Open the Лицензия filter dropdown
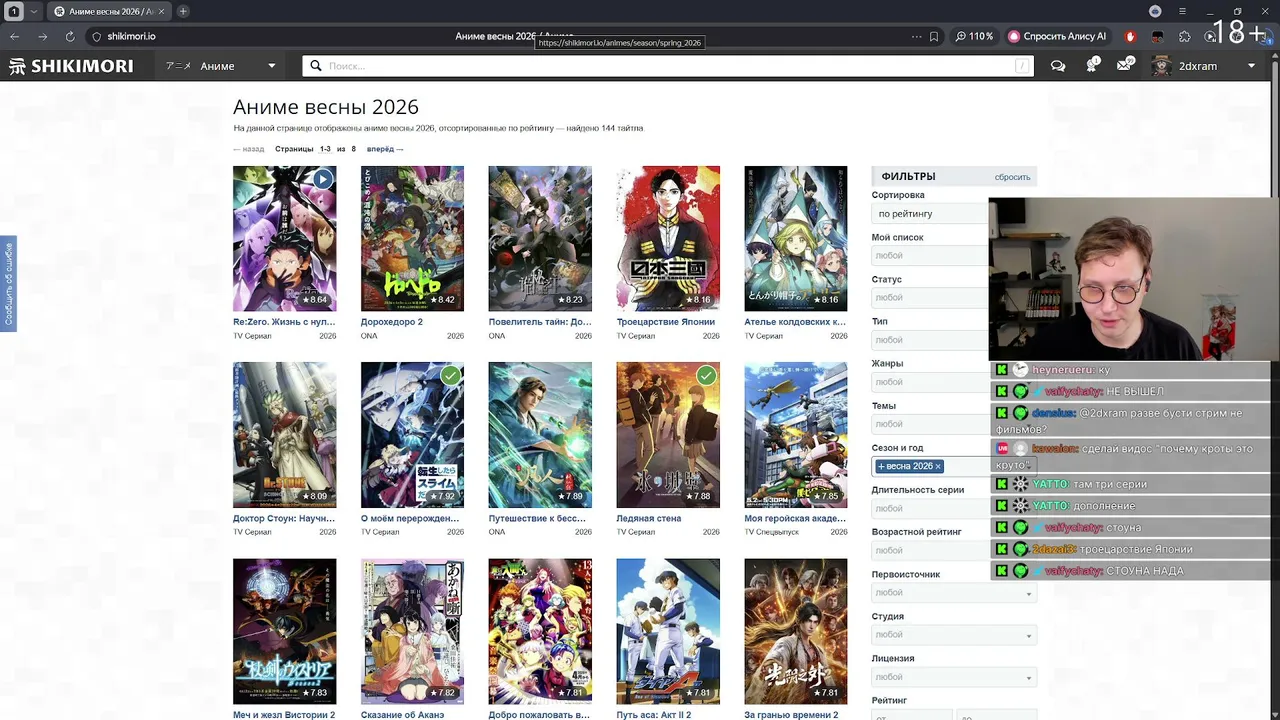The width and height of the screenshot is (1280, 720). click(x=954, y=677)
